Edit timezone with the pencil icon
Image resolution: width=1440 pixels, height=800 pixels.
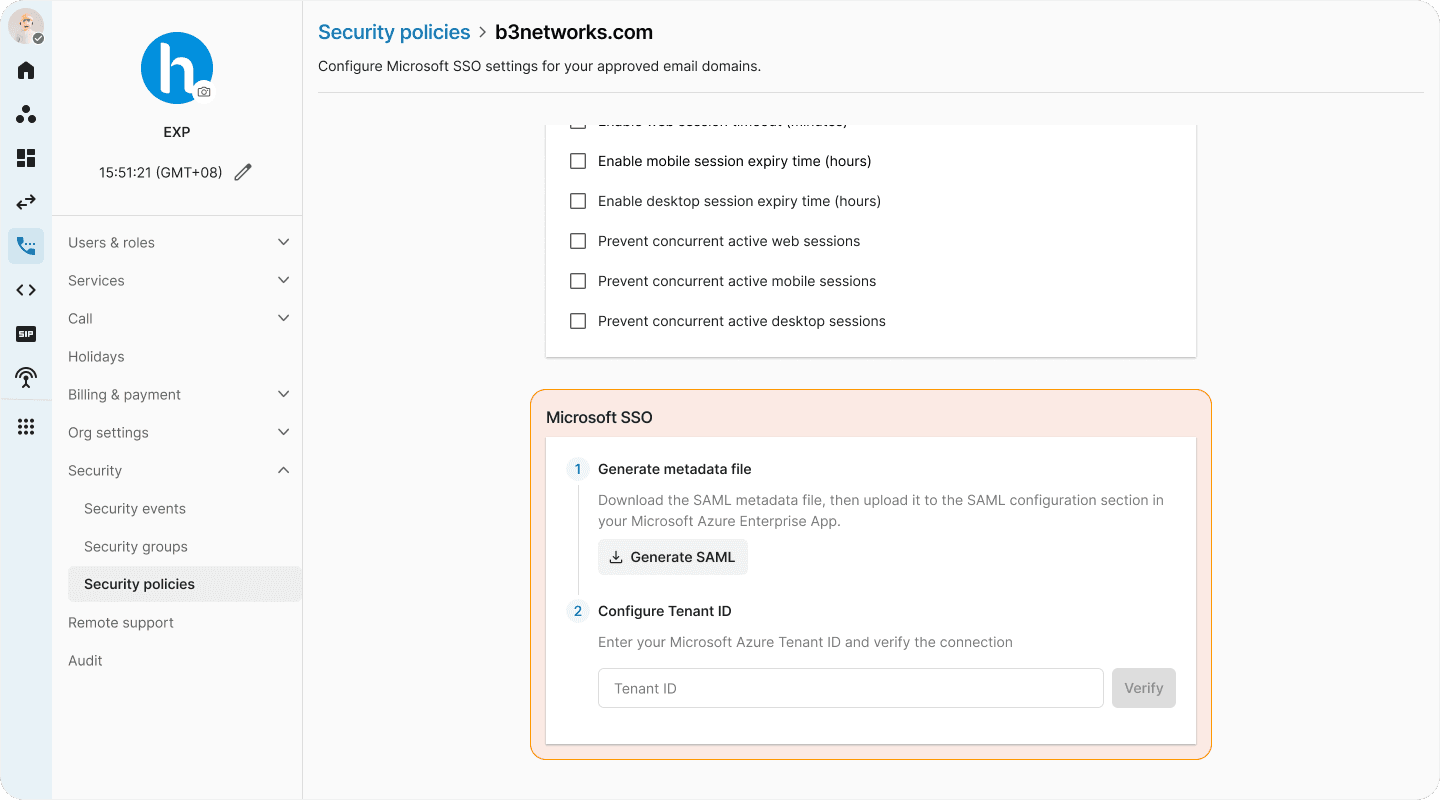click(x=243, y=172)
